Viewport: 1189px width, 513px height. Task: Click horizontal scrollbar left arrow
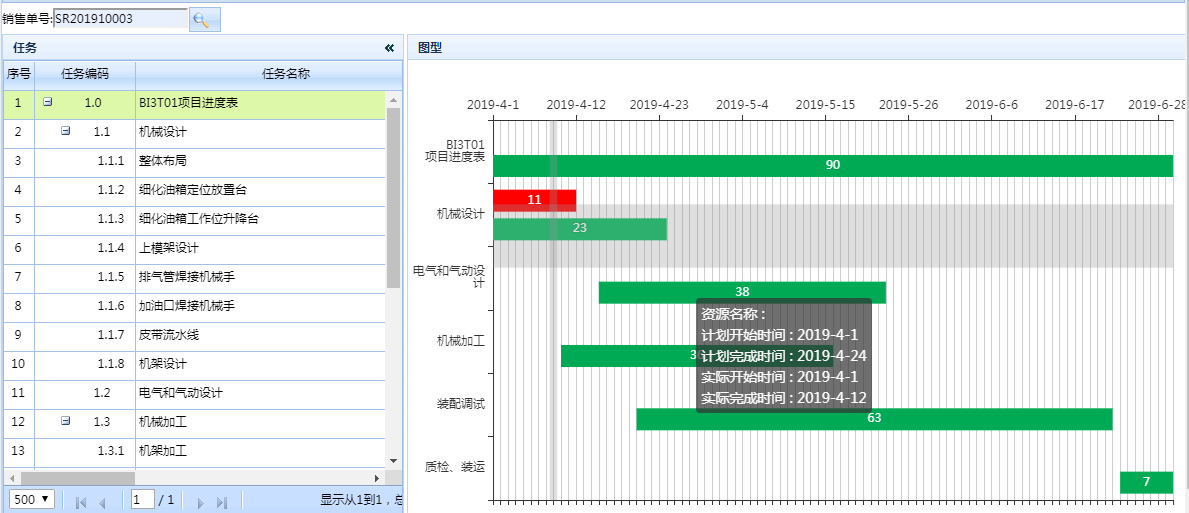tap(11, 478)
